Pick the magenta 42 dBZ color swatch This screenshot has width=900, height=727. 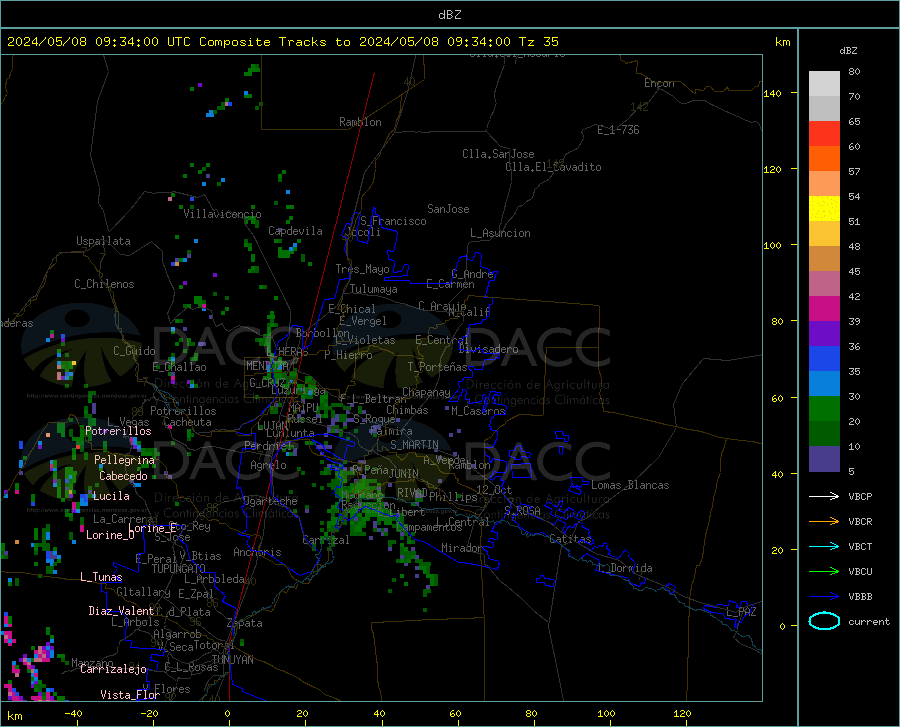tap(824, 308)
